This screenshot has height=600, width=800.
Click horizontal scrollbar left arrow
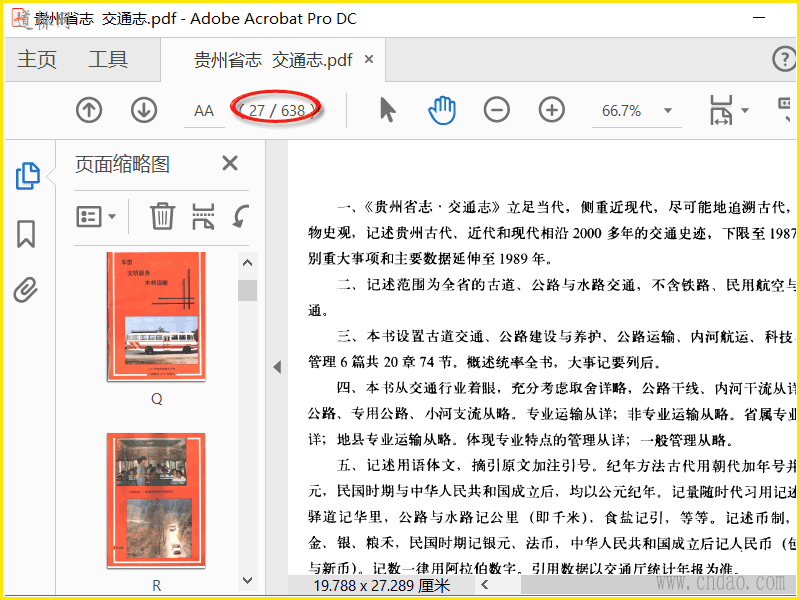(485, 585)
